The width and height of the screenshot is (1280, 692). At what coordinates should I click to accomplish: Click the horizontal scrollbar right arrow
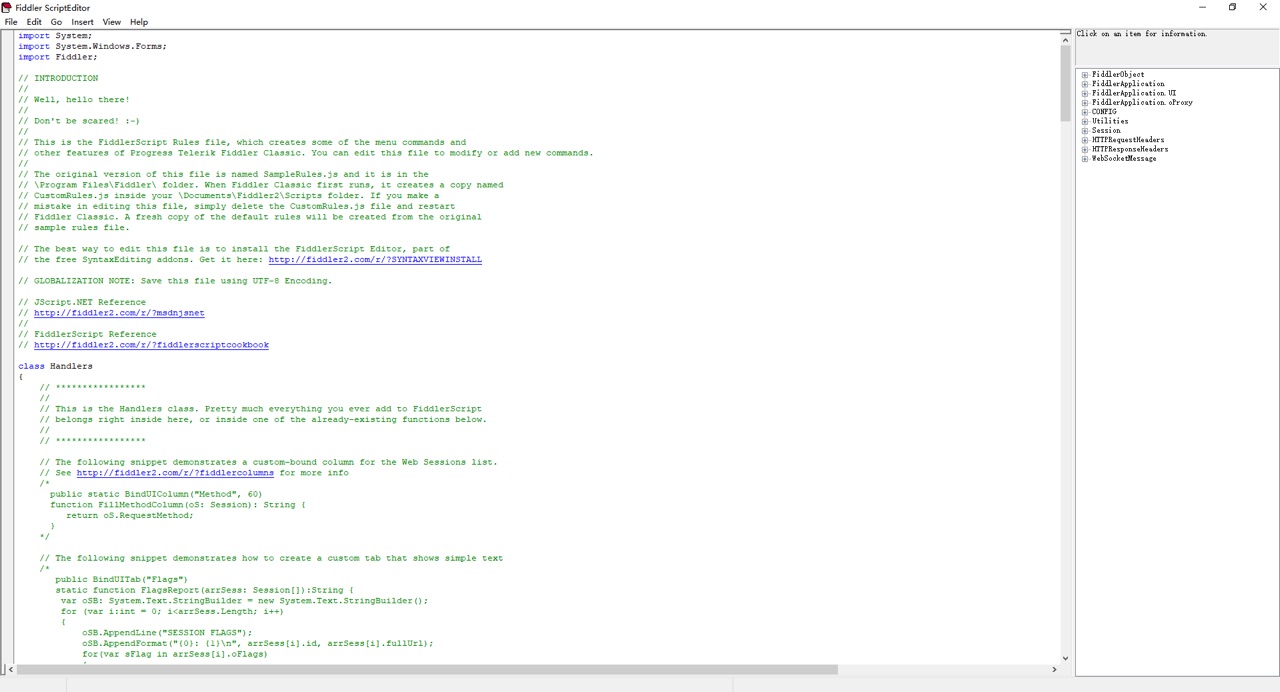1053,669
